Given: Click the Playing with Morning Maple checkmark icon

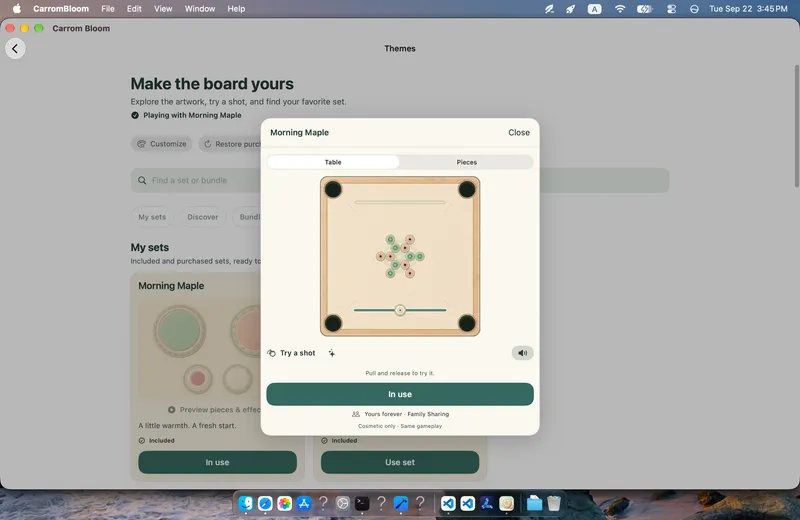Looking at the screenshot, I should [x=135, y=115].
